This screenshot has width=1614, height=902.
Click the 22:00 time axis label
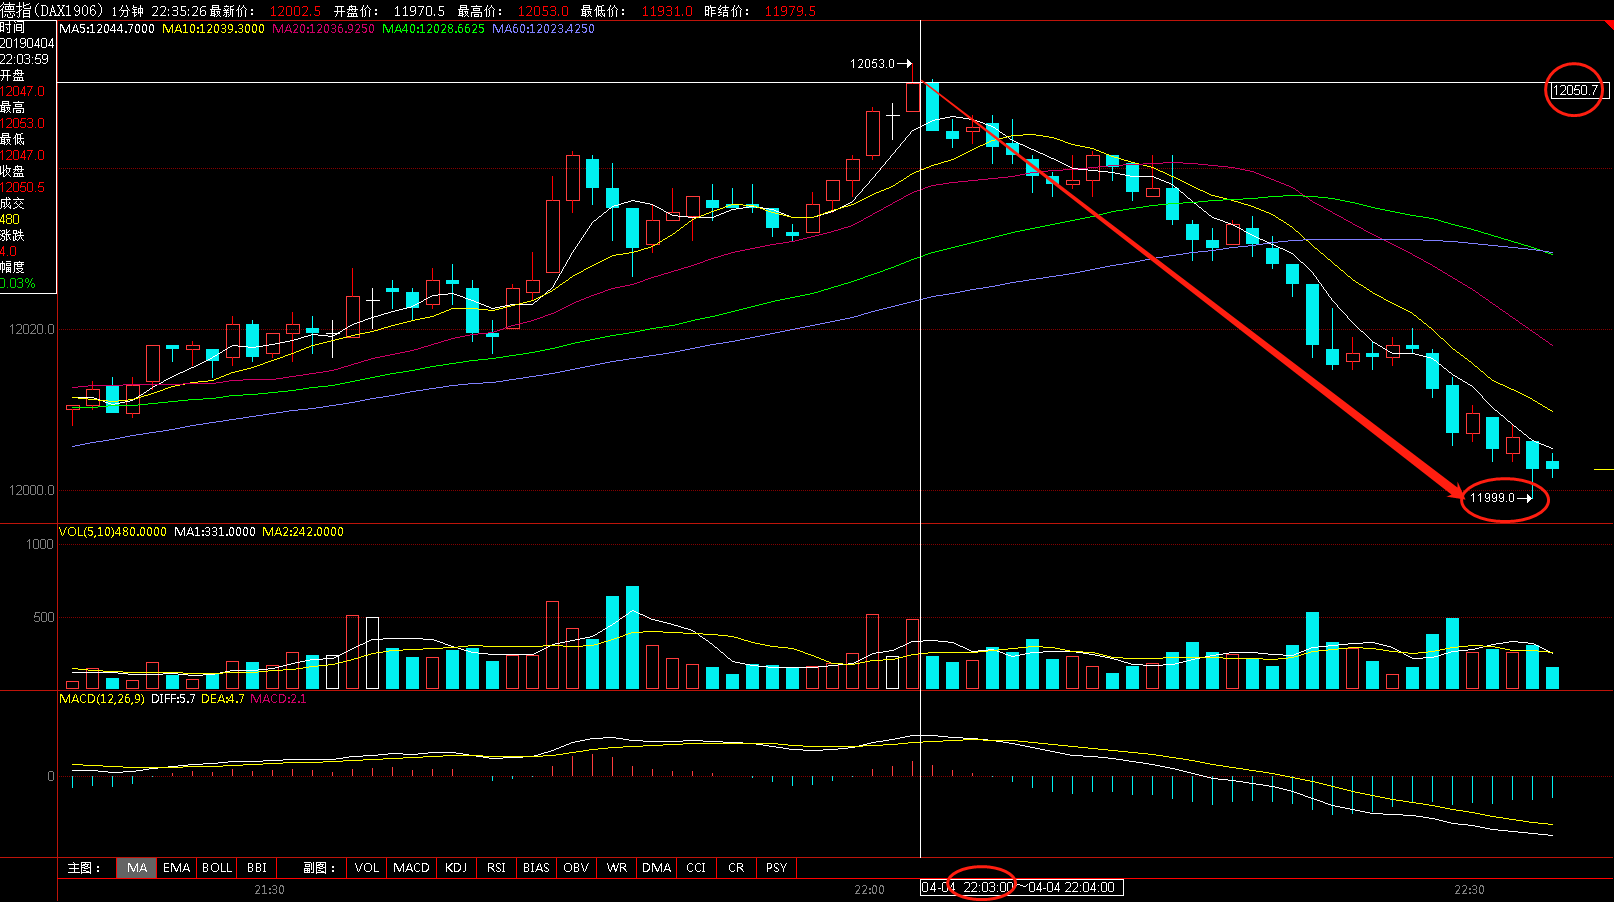coord(870,890)
